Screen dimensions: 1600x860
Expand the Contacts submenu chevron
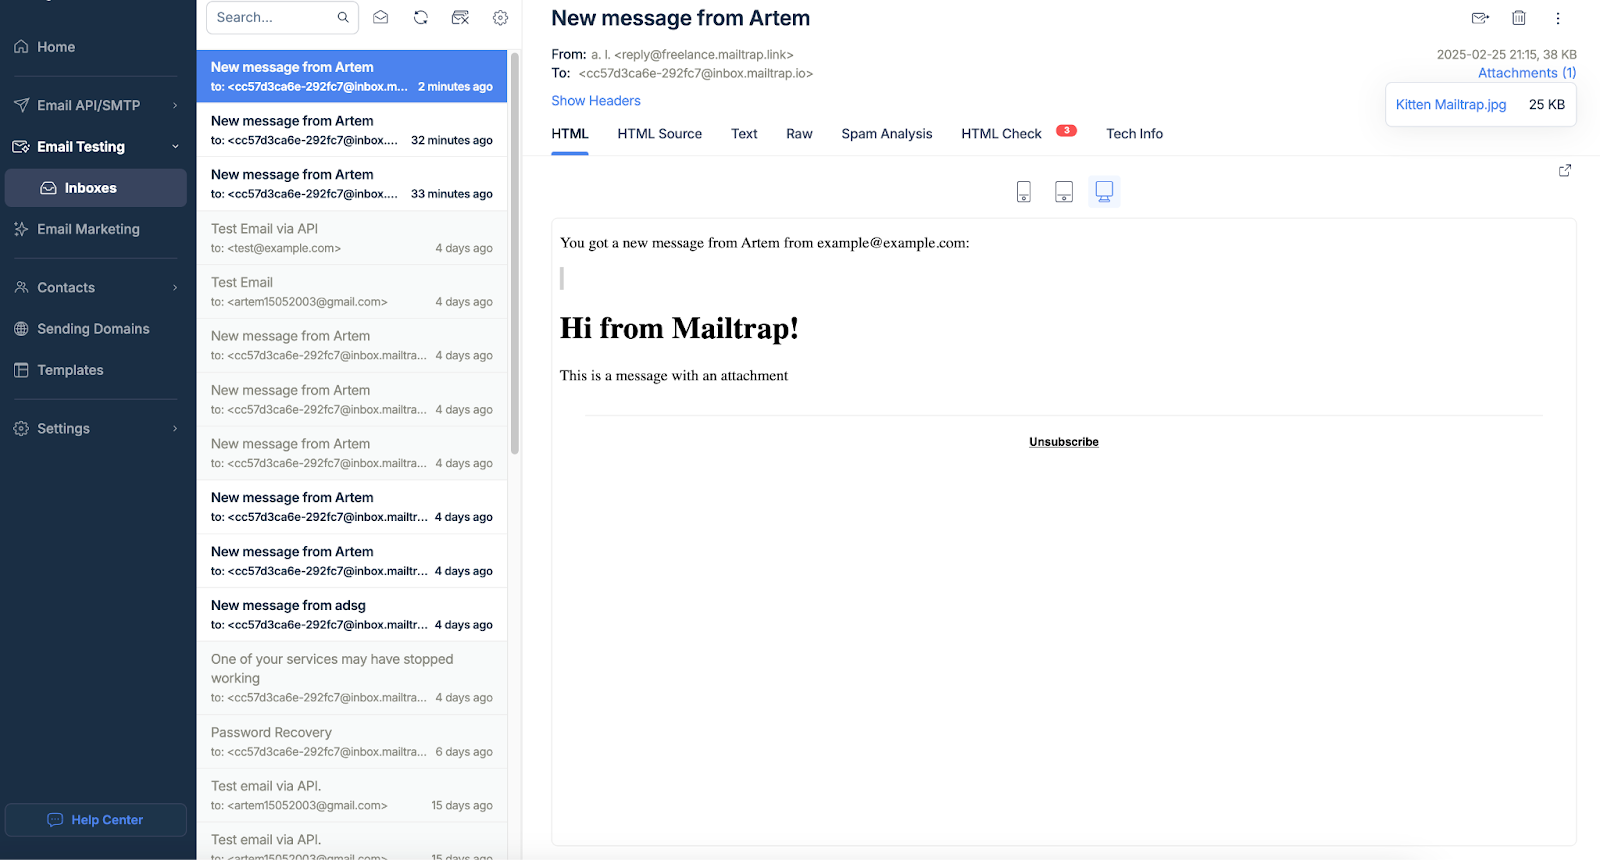point(175,288)
